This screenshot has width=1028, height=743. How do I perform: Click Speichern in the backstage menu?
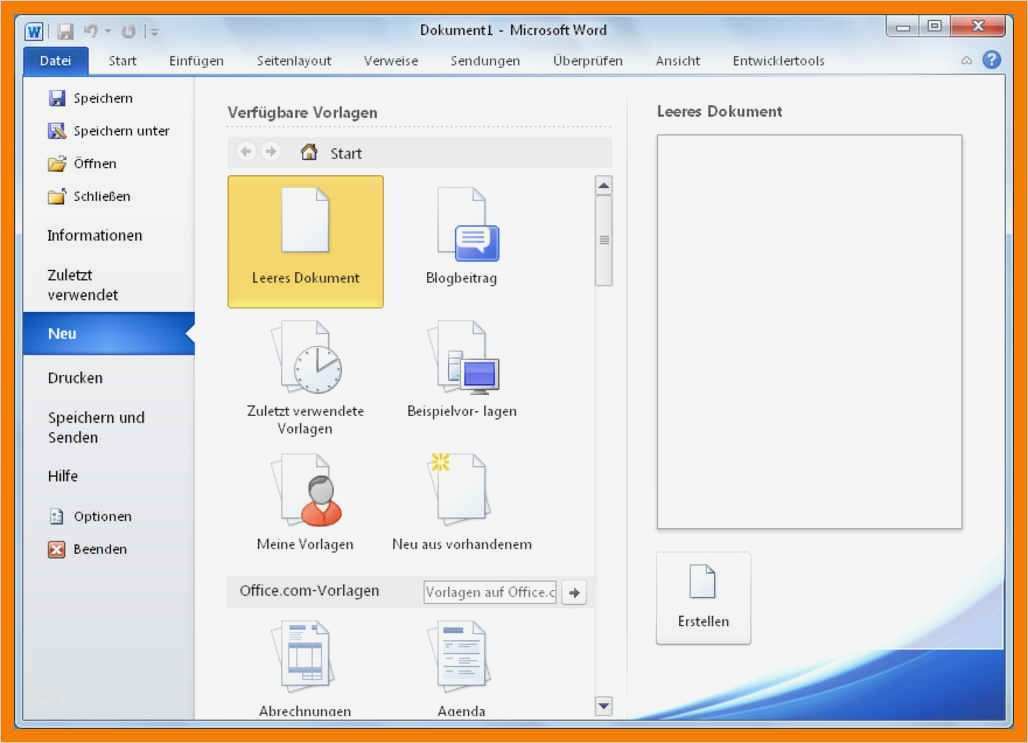click(91, 98)
